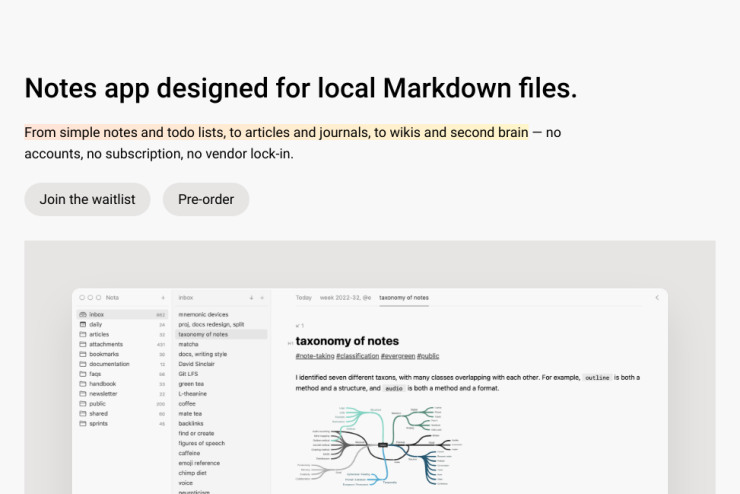Open the #note-taking tag link
740x494 pixels.
click(x=315, y=356)
